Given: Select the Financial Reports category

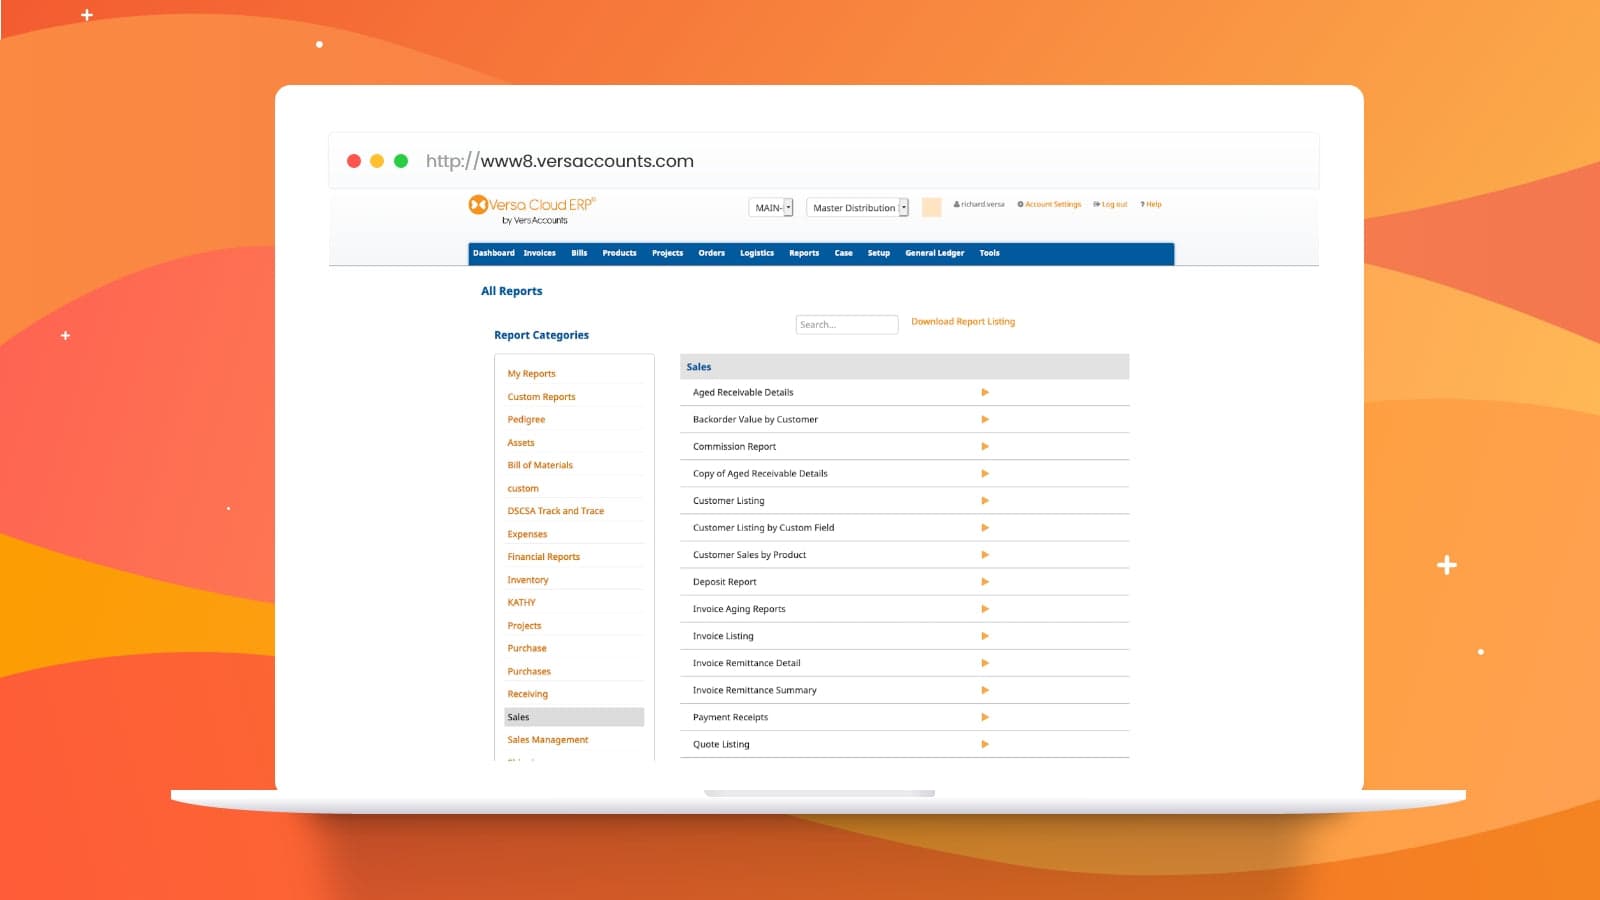Looking at the screenshot, I should pos(543,556).
